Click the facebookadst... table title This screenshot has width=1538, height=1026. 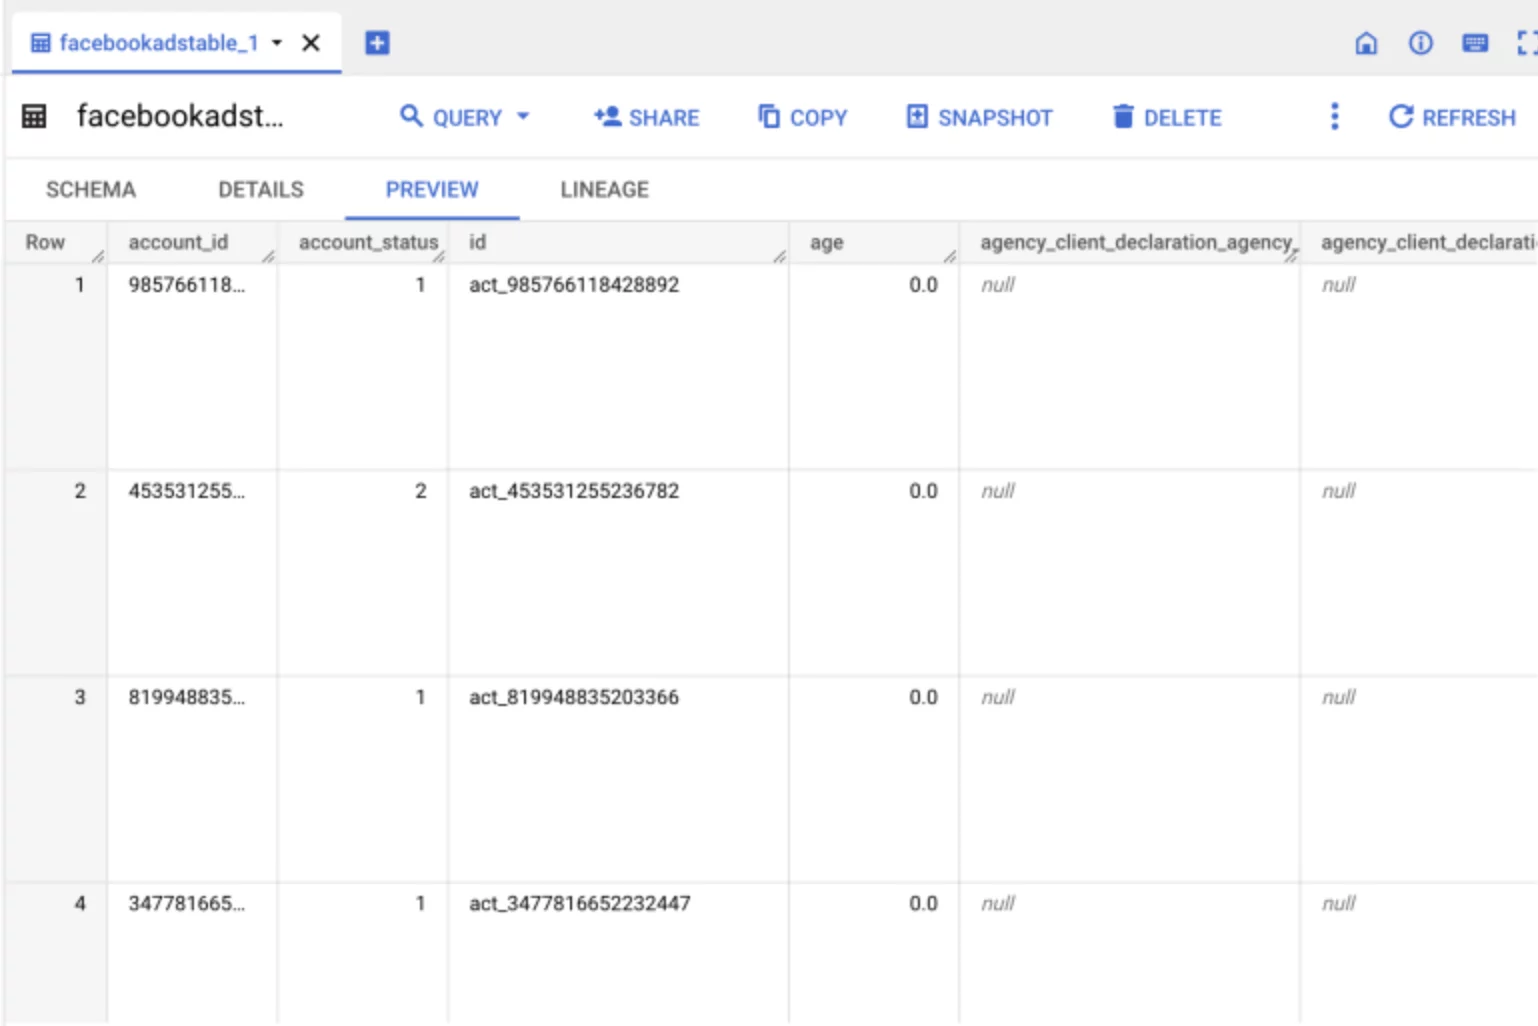(180, 116)
